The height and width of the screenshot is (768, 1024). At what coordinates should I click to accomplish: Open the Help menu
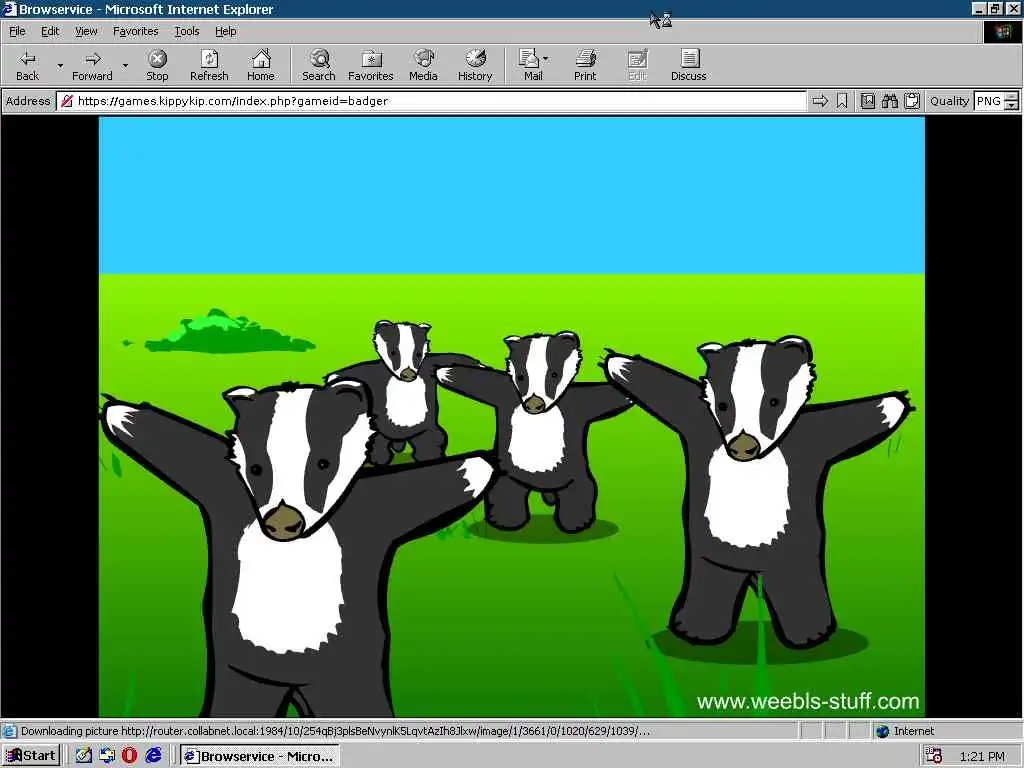pos(225,31)
